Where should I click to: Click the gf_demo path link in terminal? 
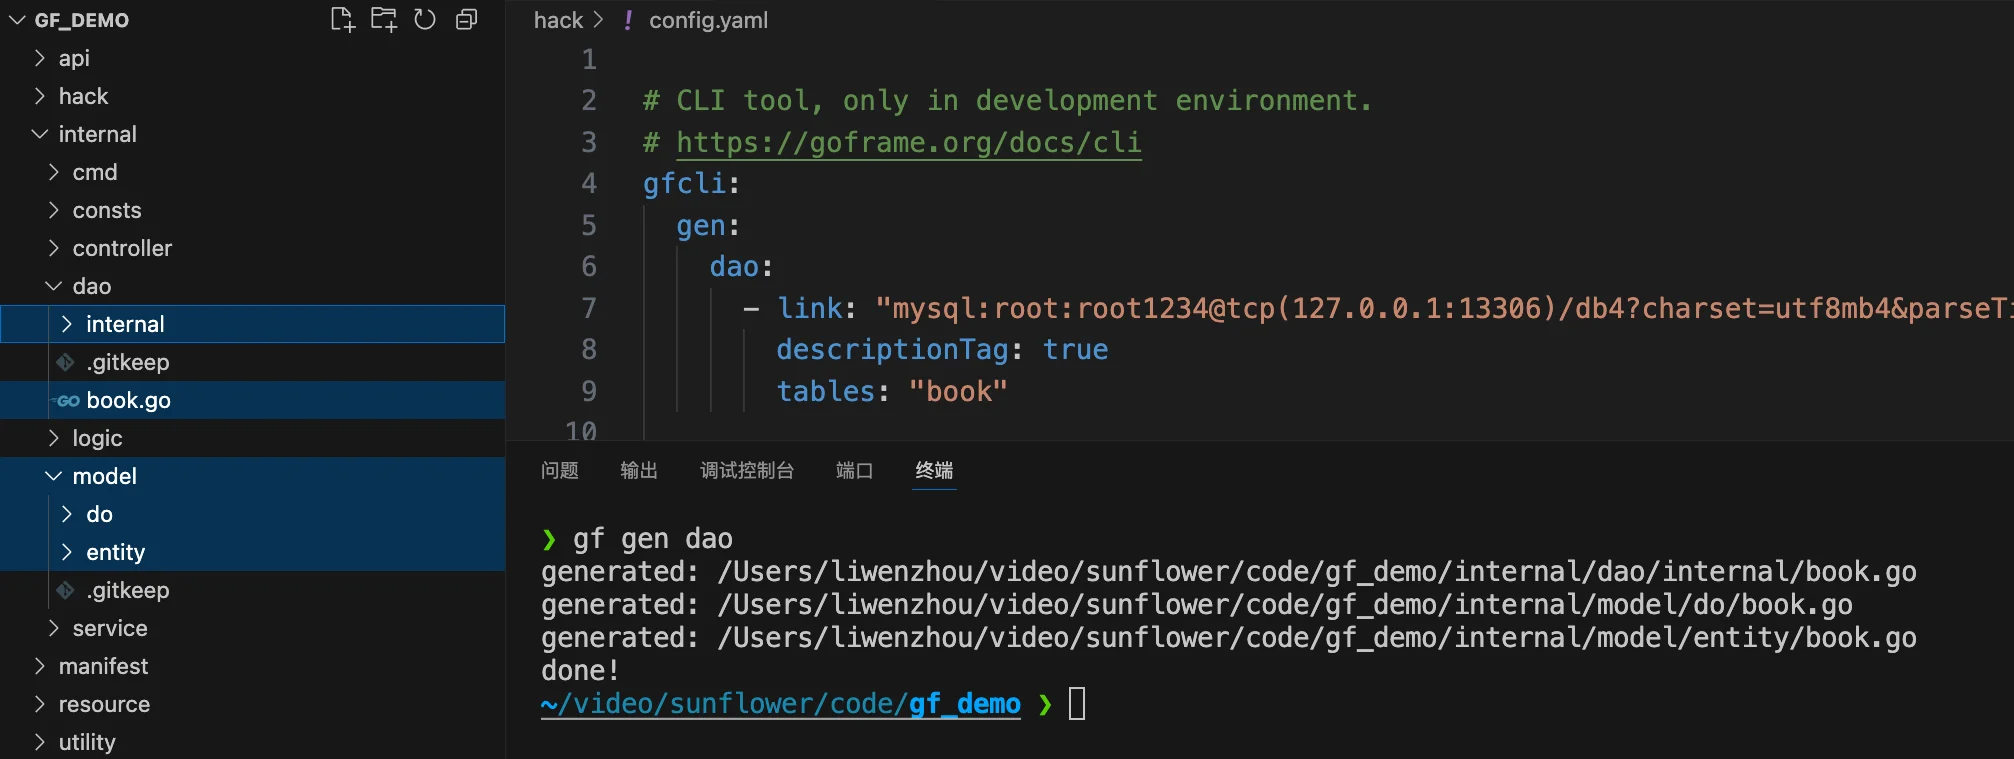point(964,704)
